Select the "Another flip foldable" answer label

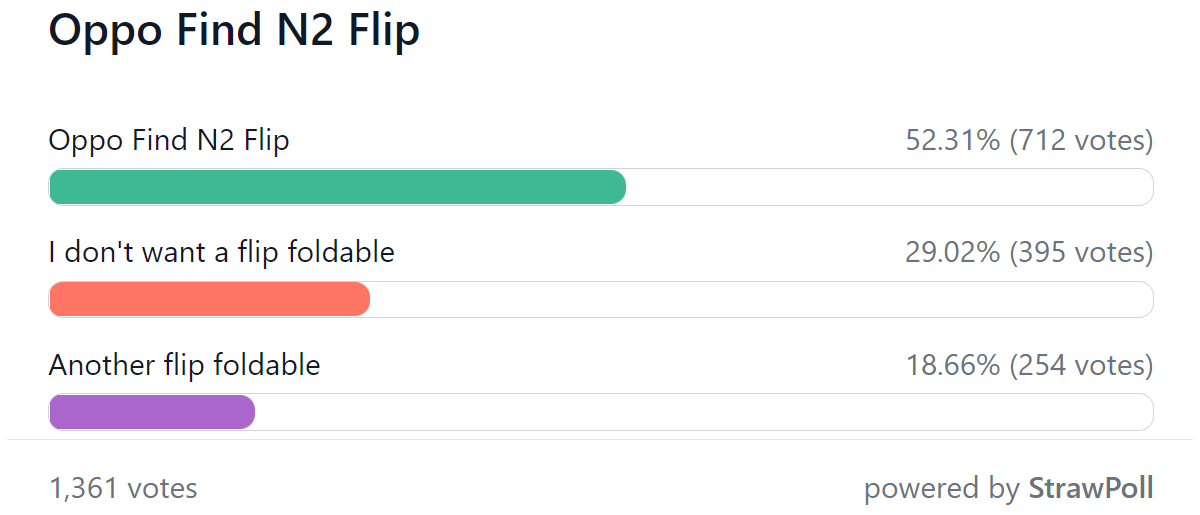(185, 366)
